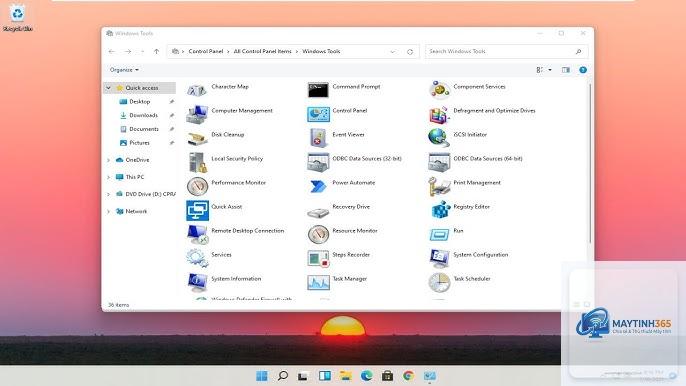Open the recent locations dropdown arrow

(142, 52)
